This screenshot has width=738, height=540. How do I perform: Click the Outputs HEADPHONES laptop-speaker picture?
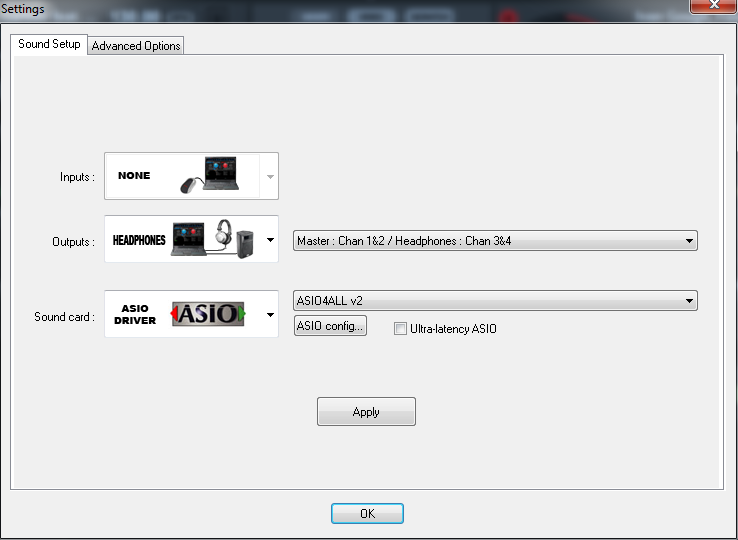[213, 239]
